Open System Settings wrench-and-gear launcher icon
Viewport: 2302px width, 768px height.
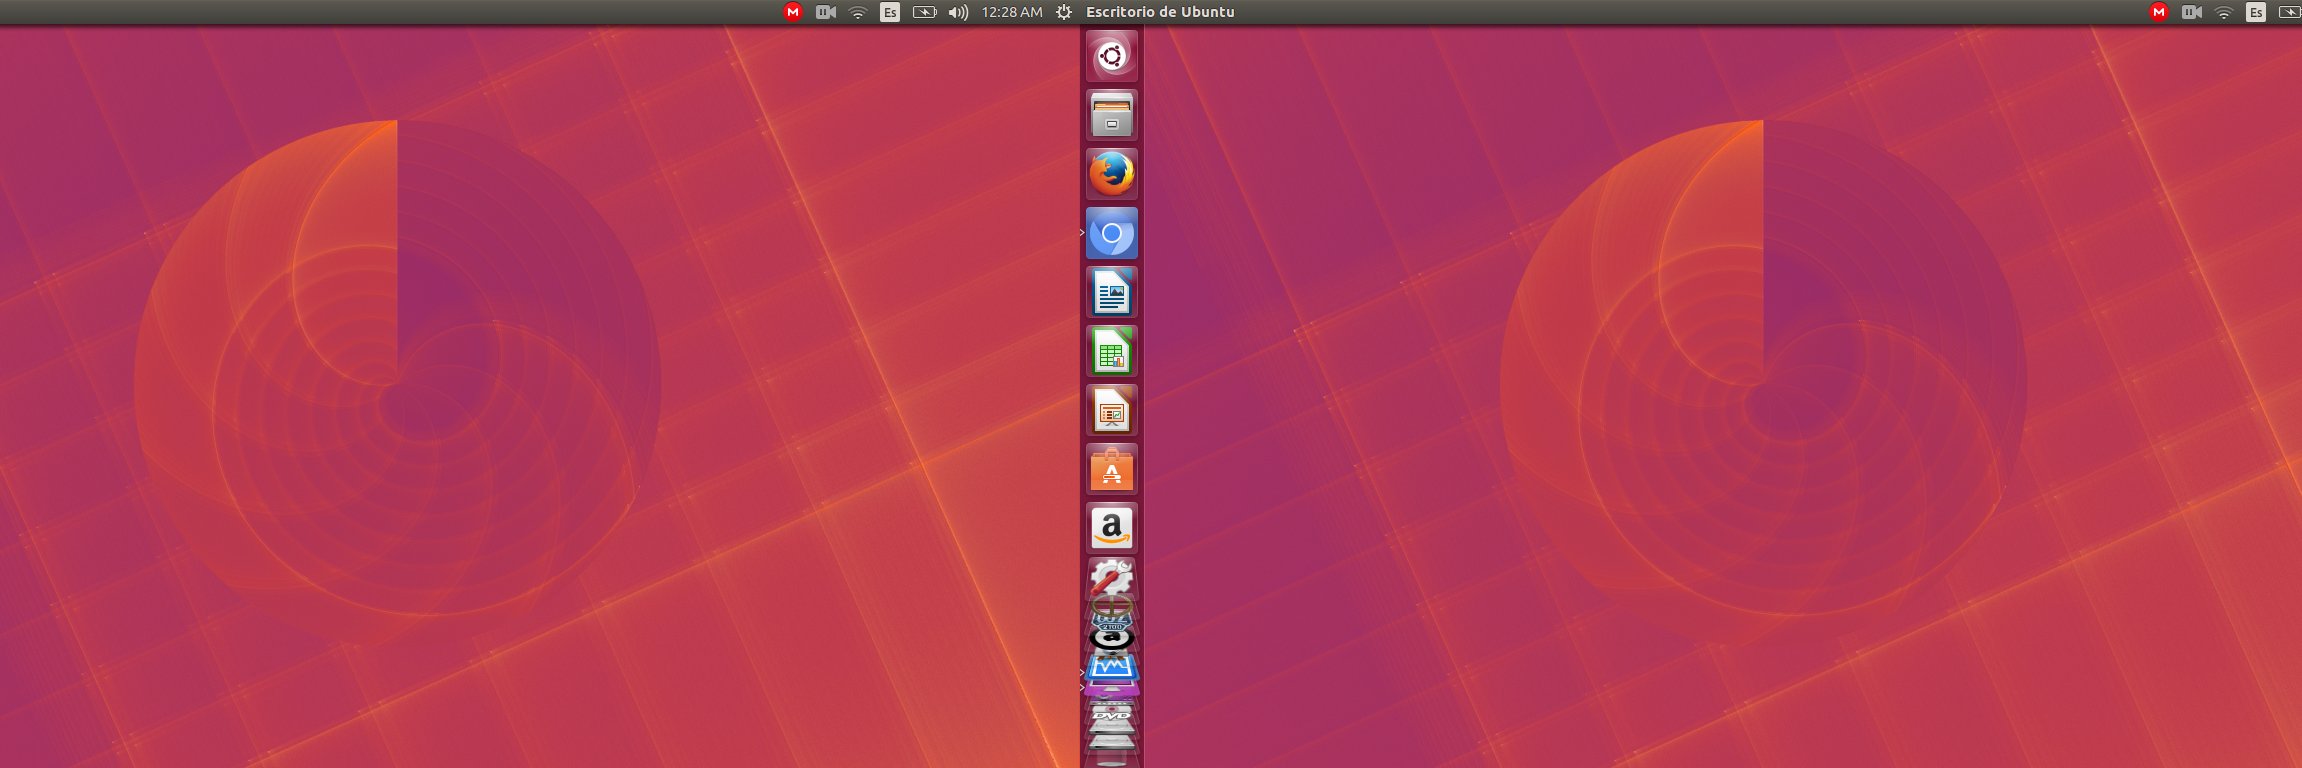click(1111, 576)
